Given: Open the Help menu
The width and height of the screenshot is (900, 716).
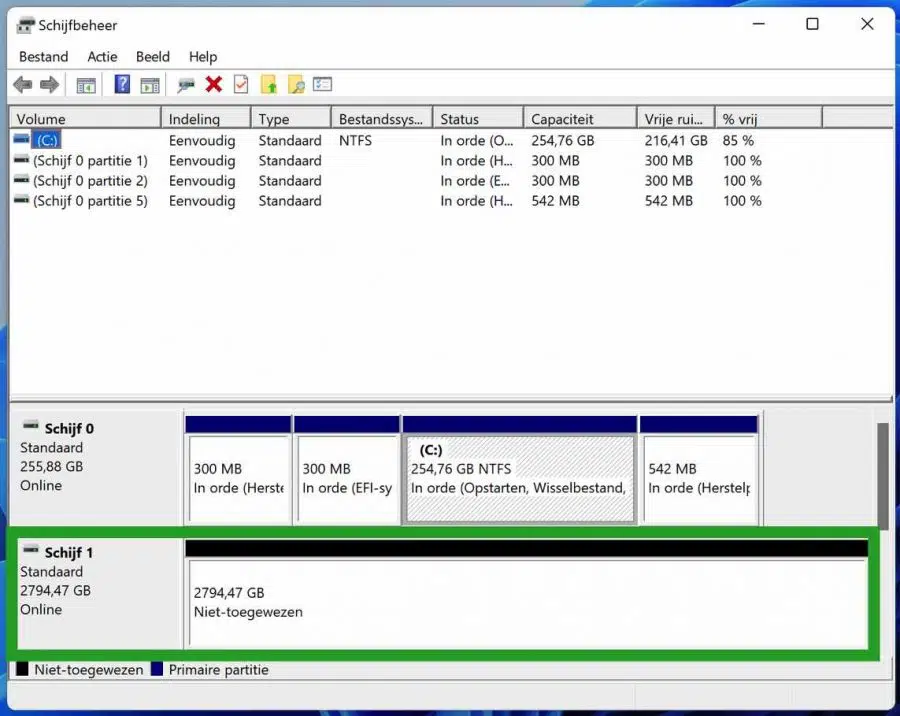Looking at the screenshot, I should click(203, 57).
